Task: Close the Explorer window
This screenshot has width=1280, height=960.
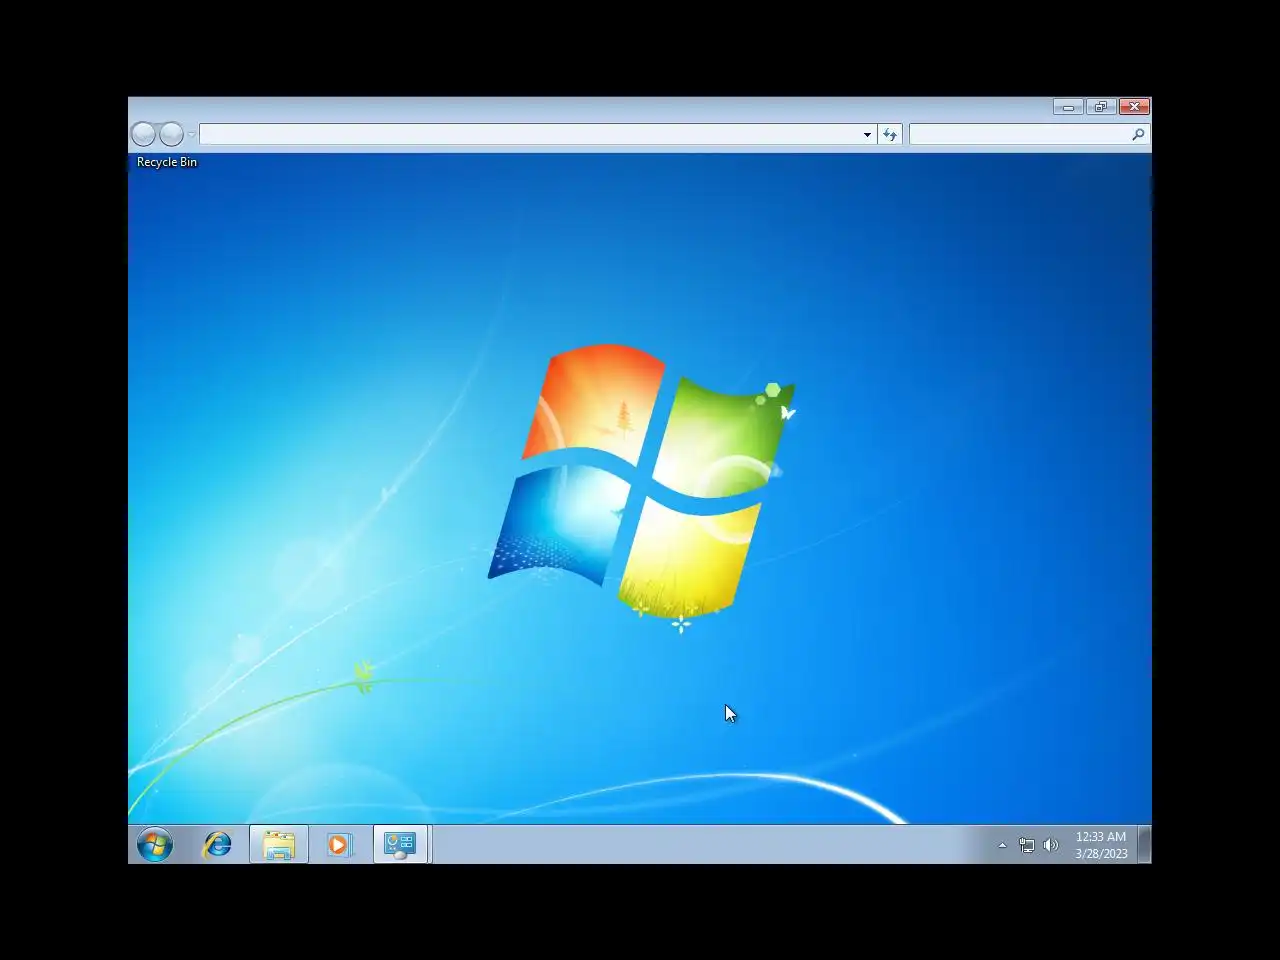Action: pyautogui.click(x=1134, y=107)
